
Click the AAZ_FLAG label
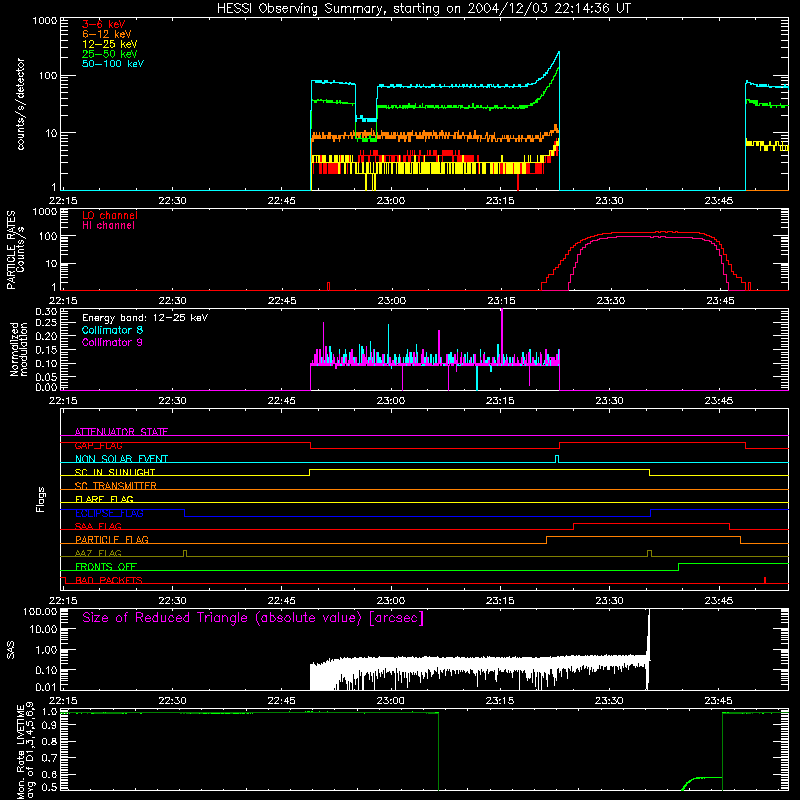98,553
